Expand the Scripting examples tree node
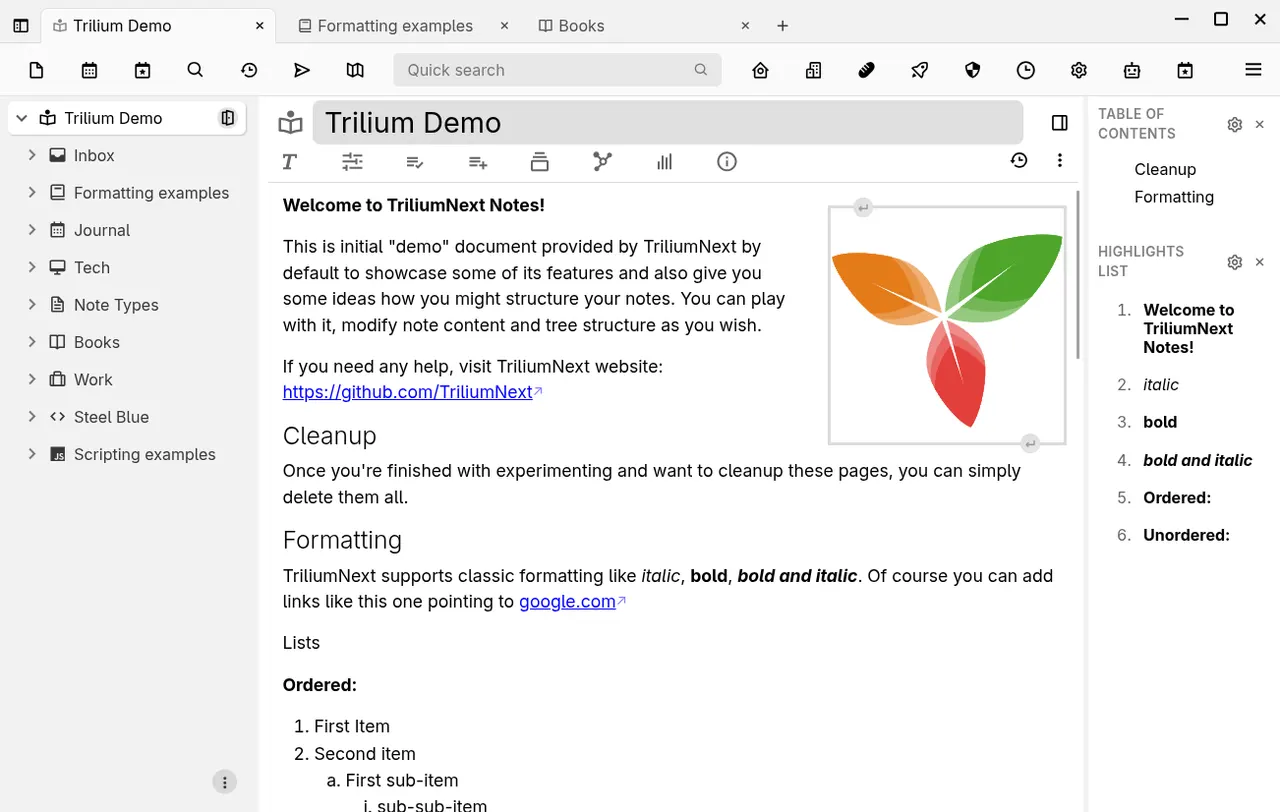This screenshot has height=812, width=1280. [x=32, y=454]
